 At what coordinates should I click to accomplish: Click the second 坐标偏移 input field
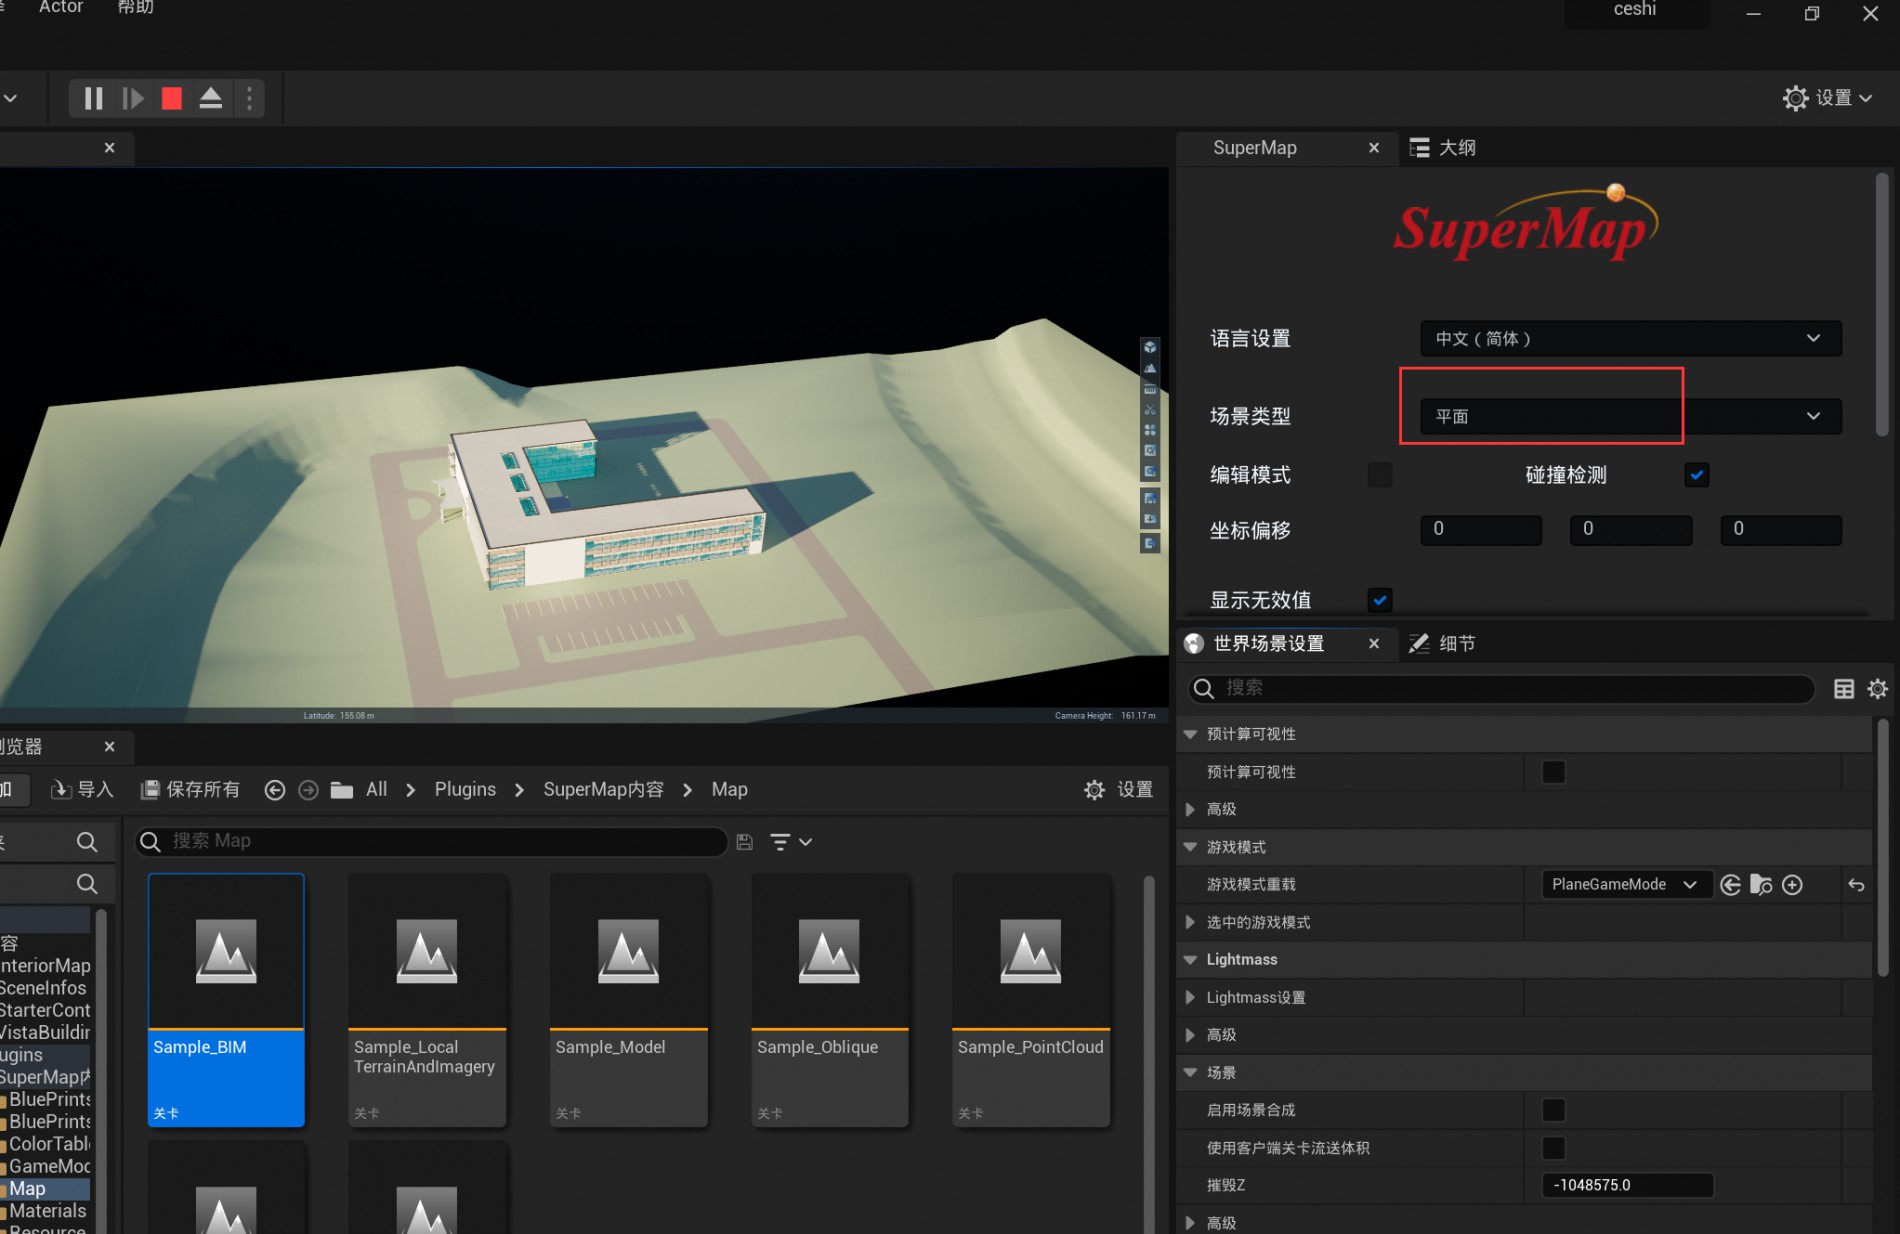1631,529
